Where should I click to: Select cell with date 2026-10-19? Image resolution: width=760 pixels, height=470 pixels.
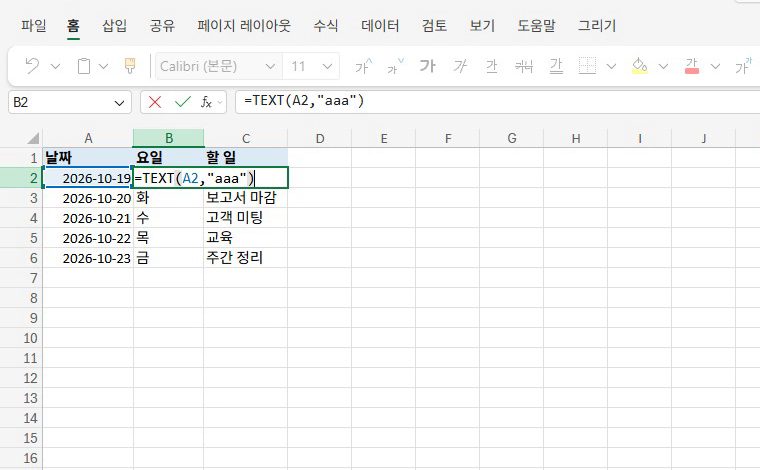pyautogui.click(x=88, y=178)
